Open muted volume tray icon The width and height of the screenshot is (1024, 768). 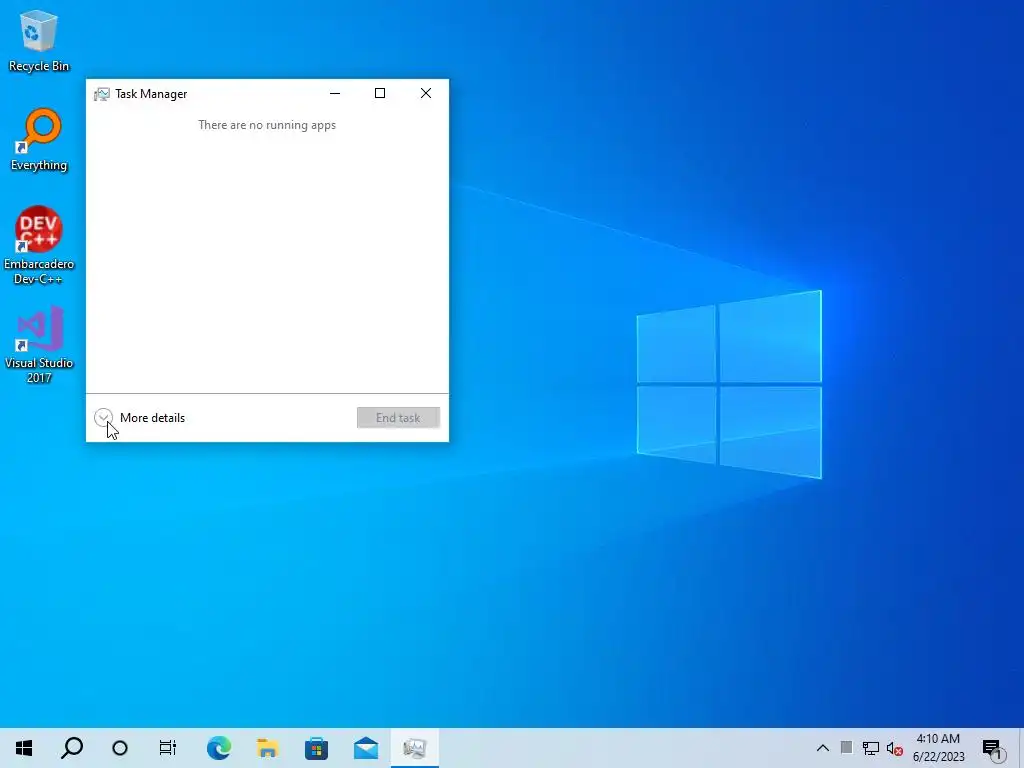click(x=895, y=748)
